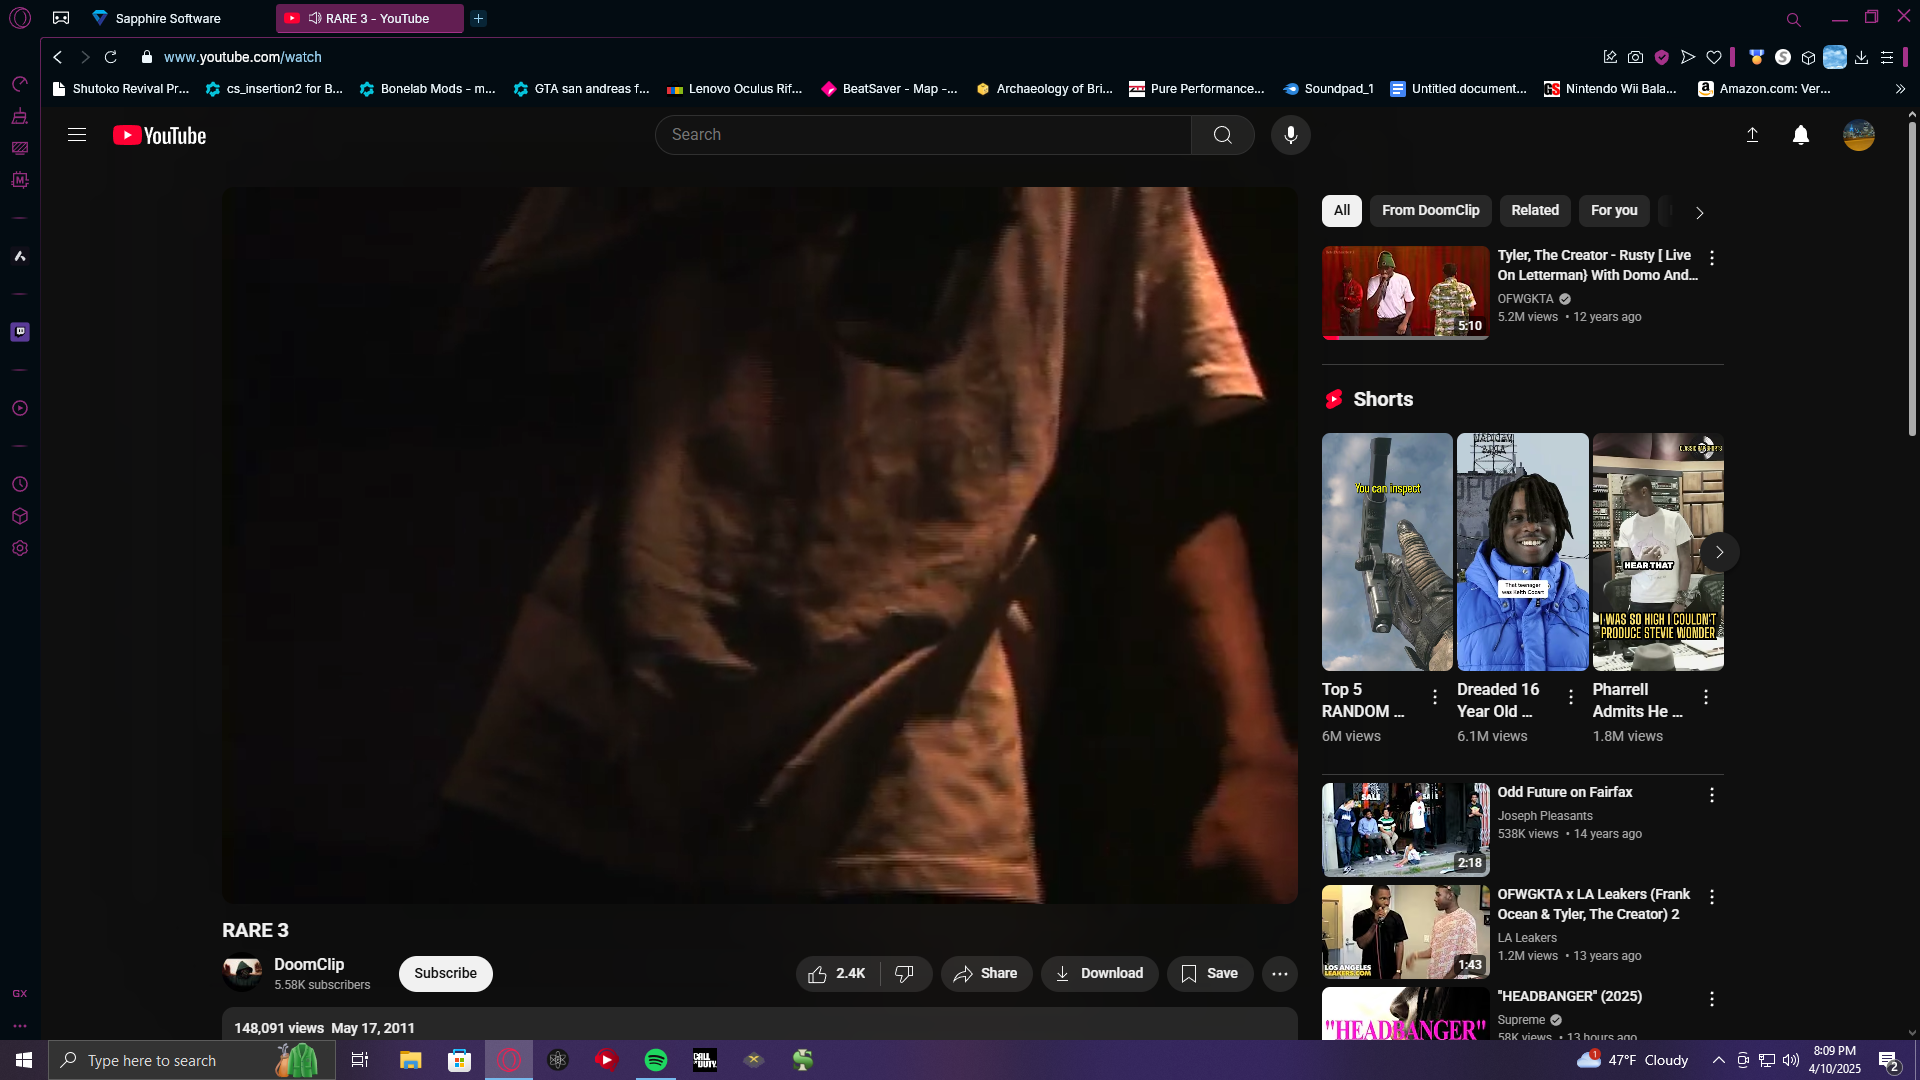The image size is (1920, 1080).
Task: Open the Odd Future on Fairfax thumbnail
Action: point(1405,829)
